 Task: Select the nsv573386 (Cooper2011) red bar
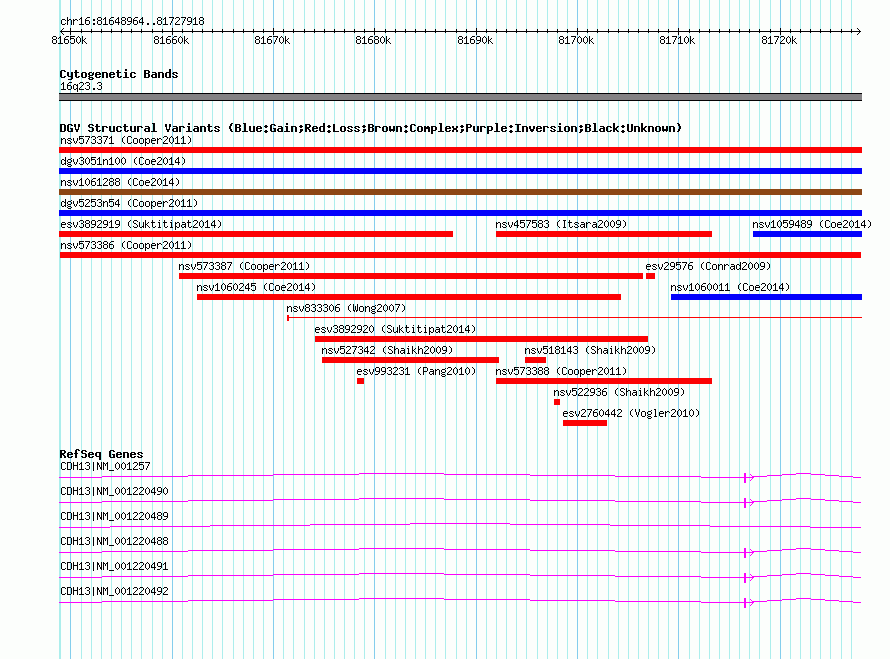(460, 255)
